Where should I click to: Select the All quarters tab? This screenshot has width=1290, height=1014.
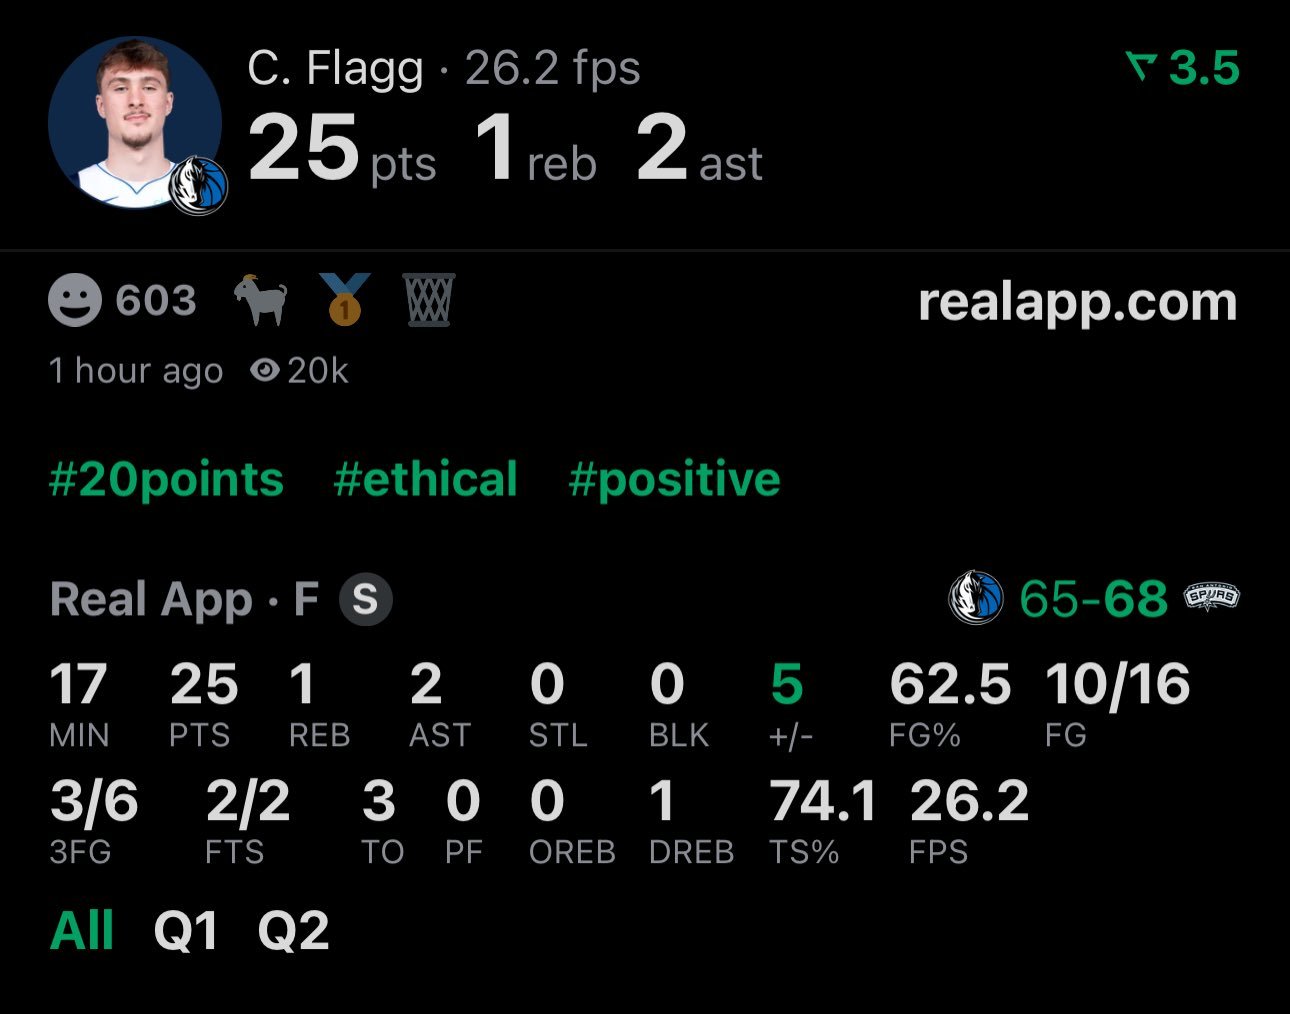pyautogui.click(x=82, y=931)
